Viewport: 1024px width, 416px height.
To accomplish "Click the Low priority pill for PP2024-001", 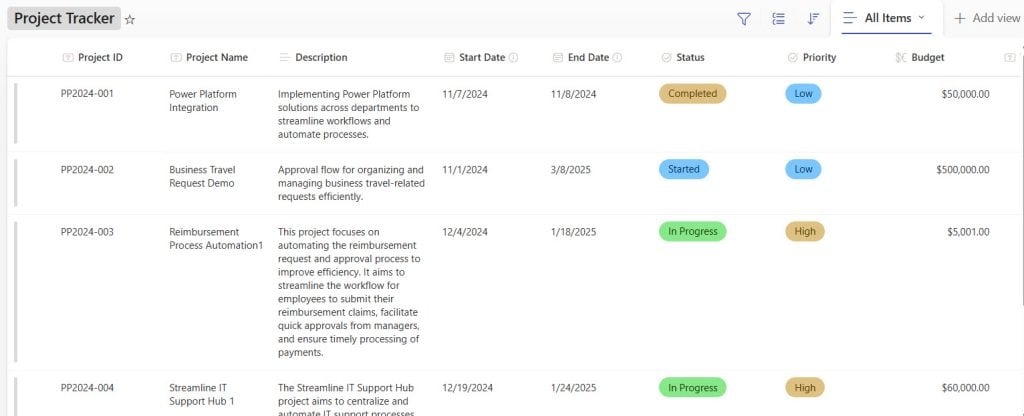I will click(x=803, y=93).
